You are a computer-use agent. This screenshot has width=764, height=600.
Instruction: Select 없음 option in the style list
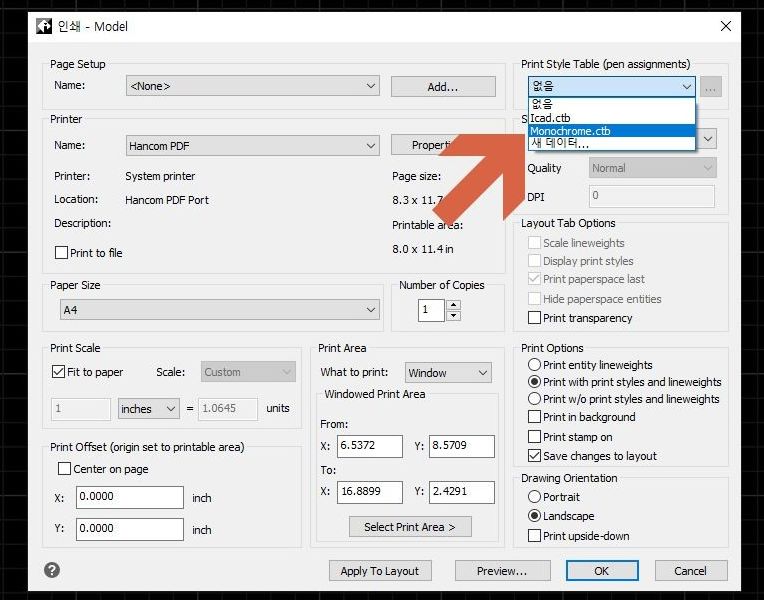coord(611,104)
